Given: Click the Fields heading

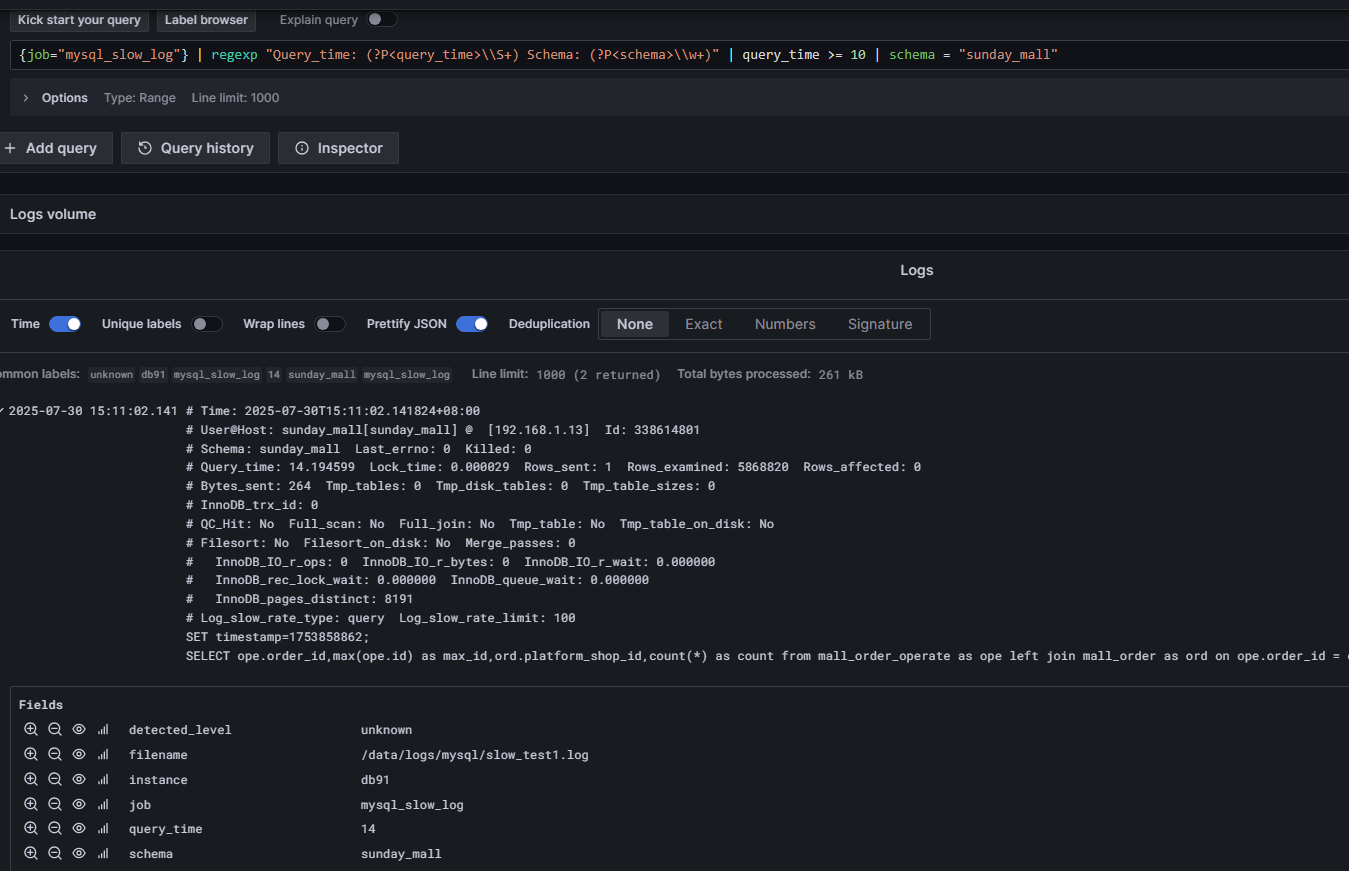Looking at the screenshot, I should (41, 705).
